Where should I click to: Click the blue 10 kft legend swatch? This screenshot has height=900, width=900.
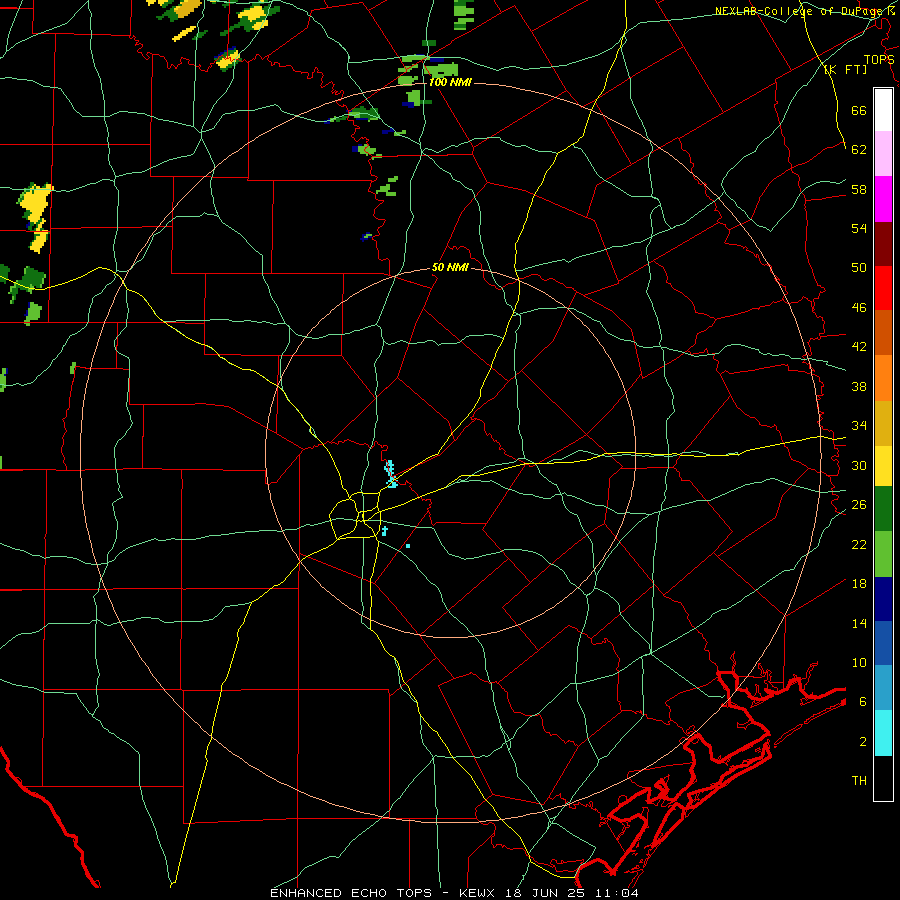pyautogui.click(x=883, y=643)
